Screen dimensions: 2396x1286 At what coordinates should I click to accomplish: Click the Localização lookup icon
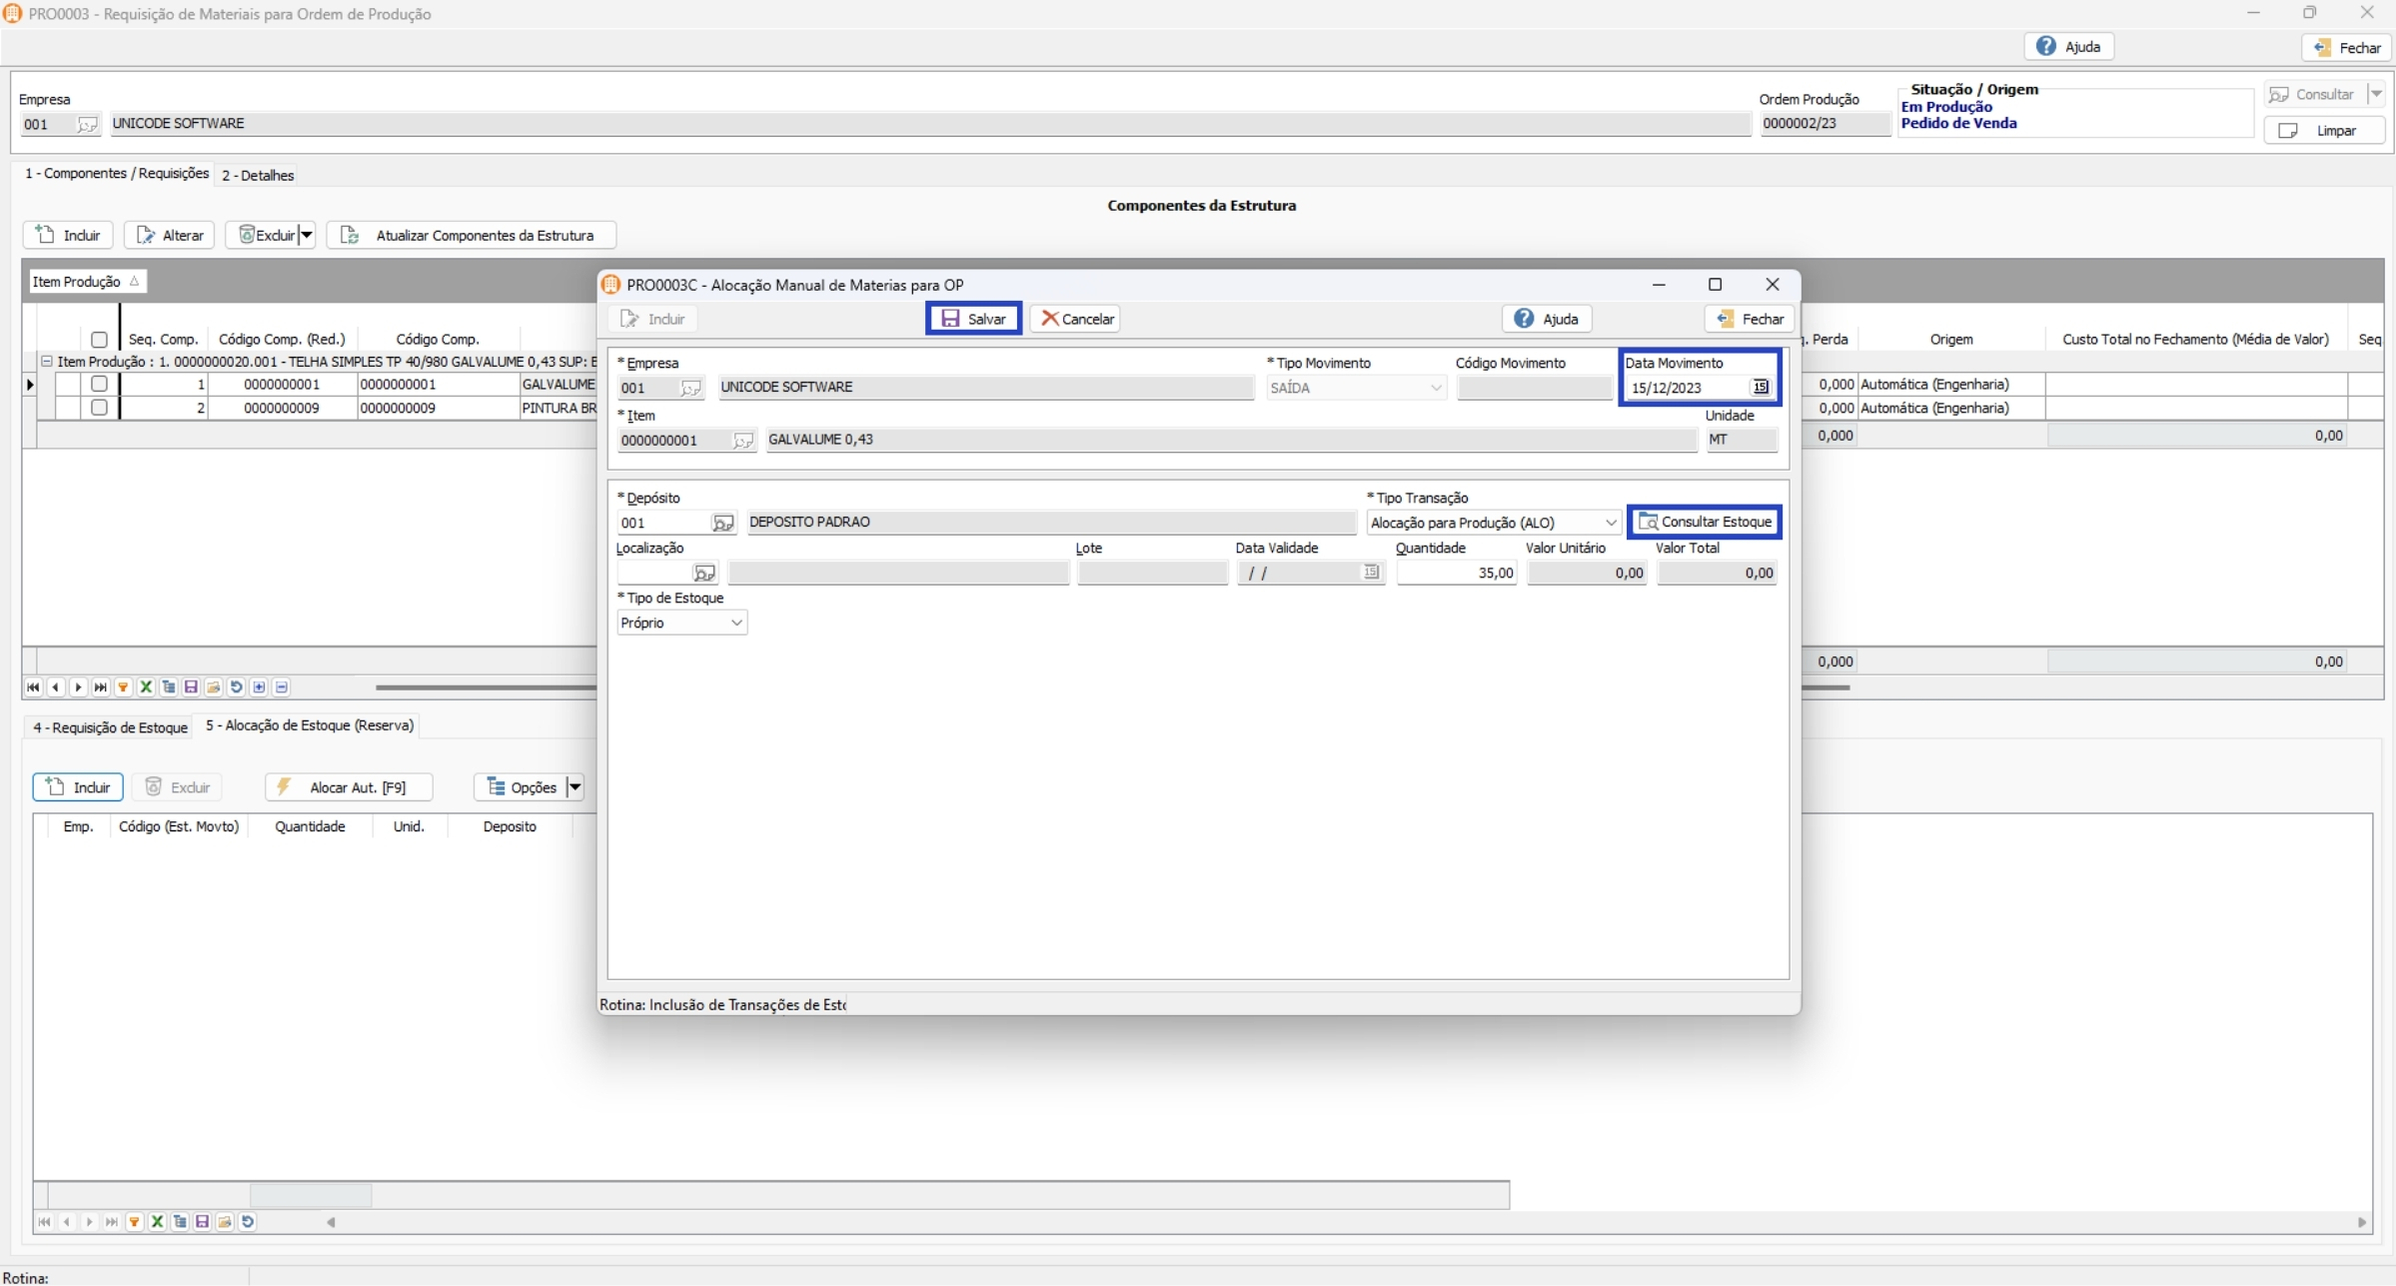[x=704, y=573]
